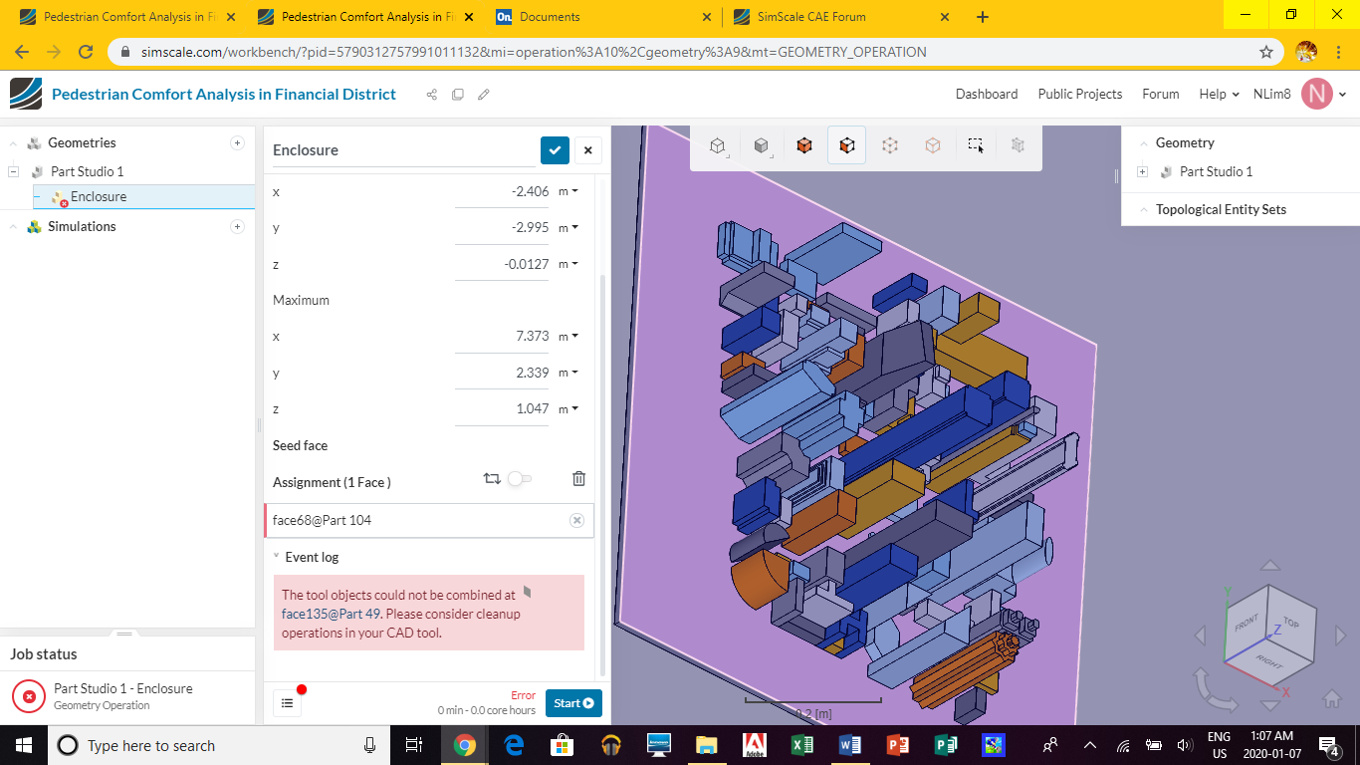
Task: Activate the face selection mode icon
Action: point(847,146)
